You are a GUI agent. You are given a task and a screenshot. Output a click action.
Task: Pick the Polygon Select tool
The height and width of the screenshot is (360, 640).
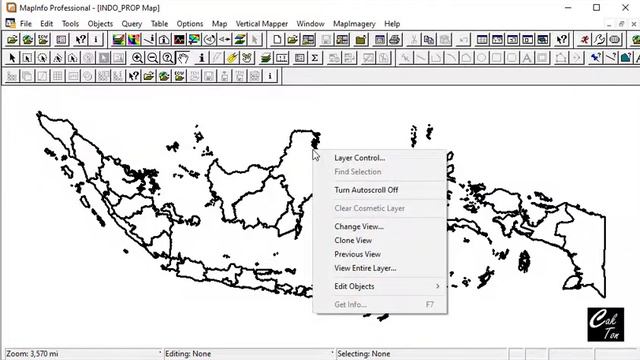pyautogui.click(x=58, y=58)
